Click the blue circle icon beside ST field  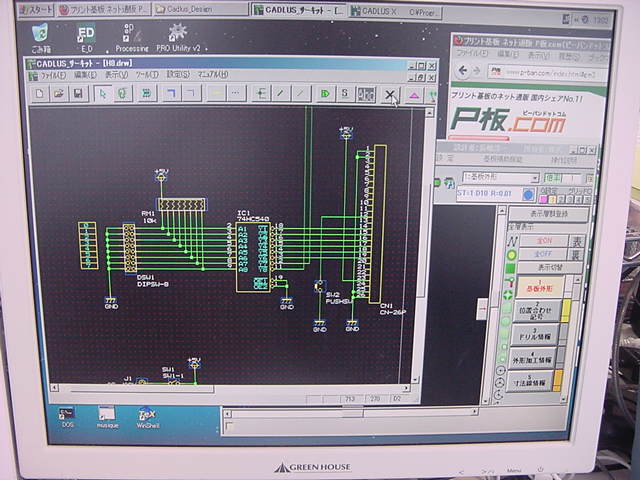[528, 194]
